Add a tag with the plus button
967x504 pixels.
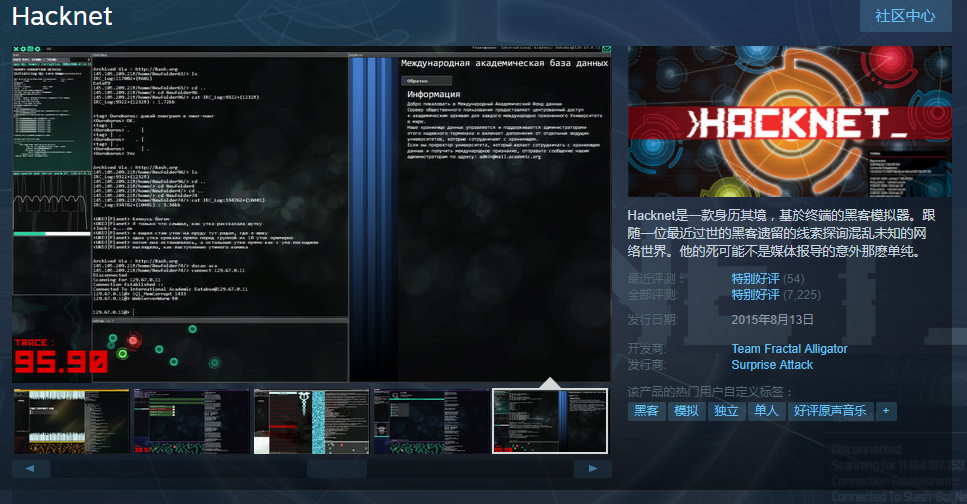886,411
